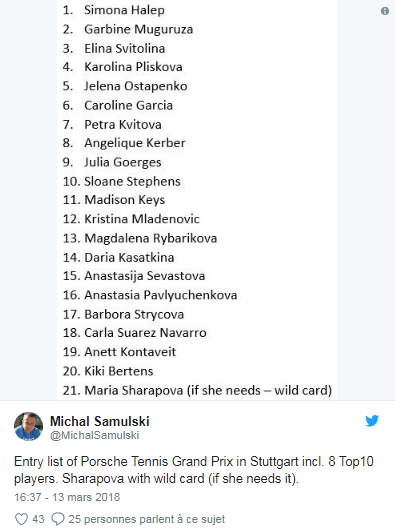Click the Carla Suarez Navarro entry
Viewport: 395px width, 531px height.
pos(134,333)
